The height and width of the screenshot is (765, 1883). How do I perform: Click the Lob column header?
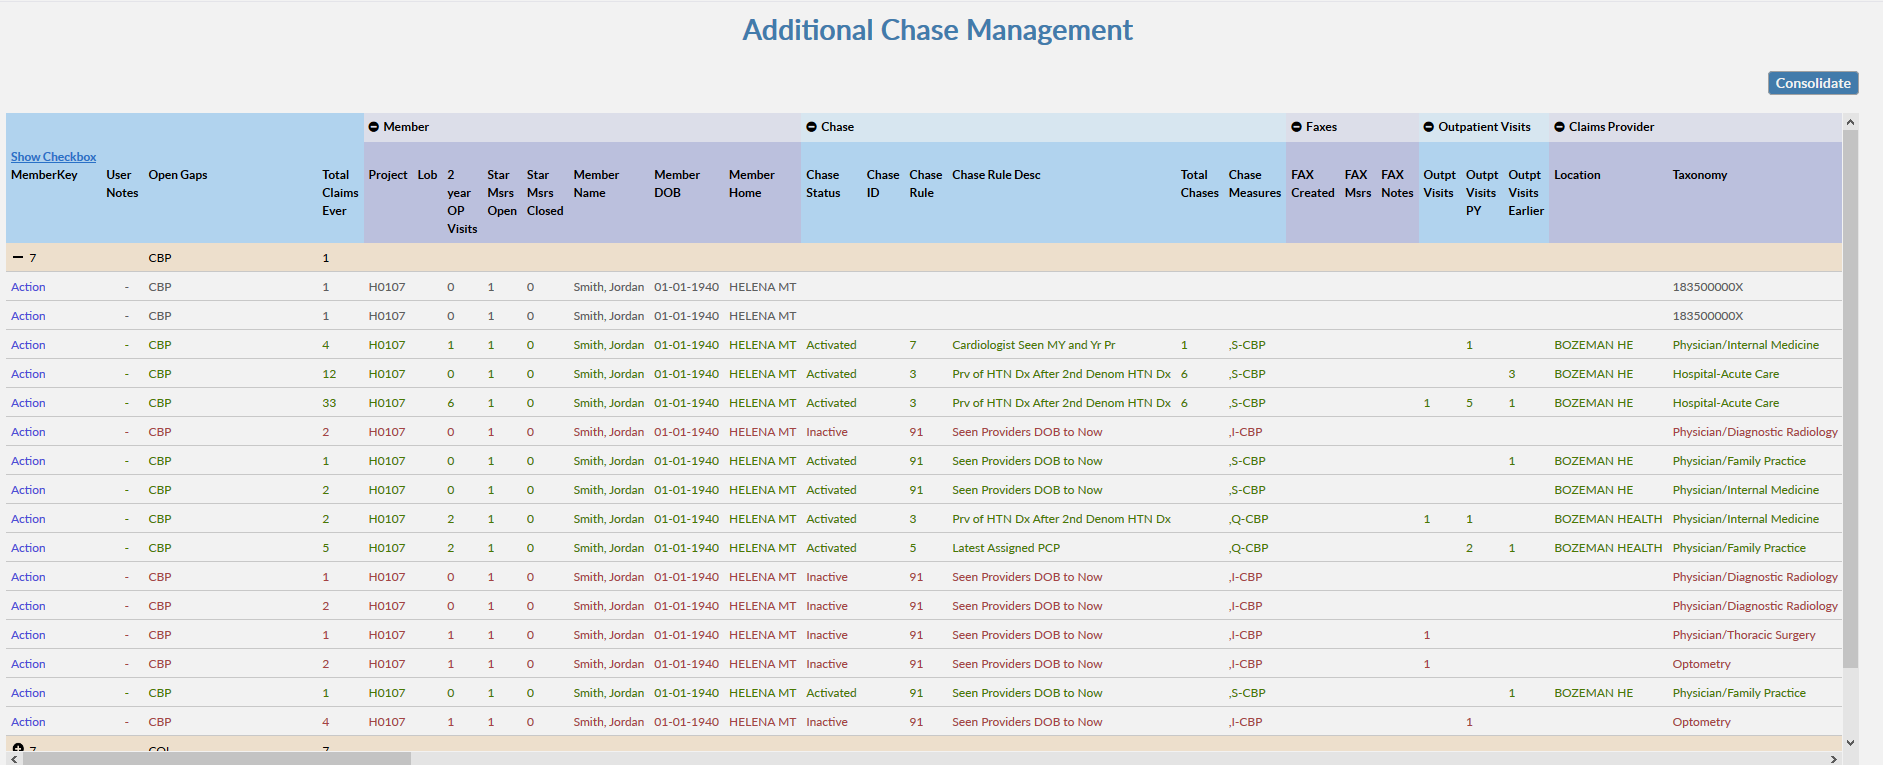(x=427, y=175)
